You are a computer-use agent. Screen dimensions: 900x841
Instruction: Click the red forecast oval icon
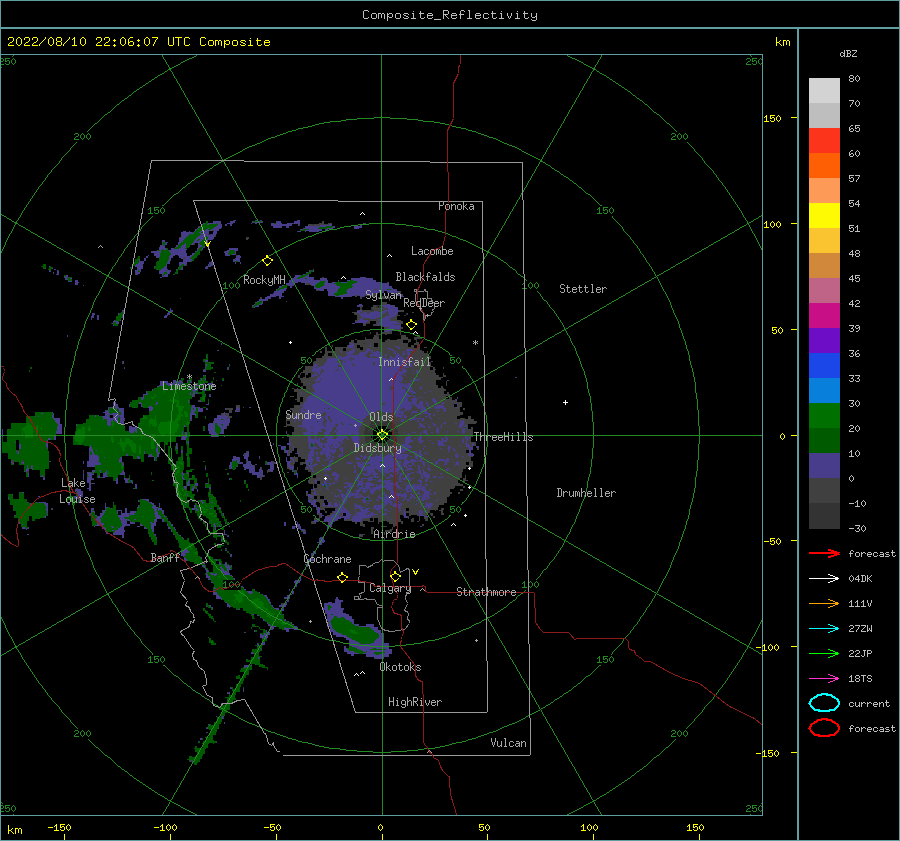point(824,728)
